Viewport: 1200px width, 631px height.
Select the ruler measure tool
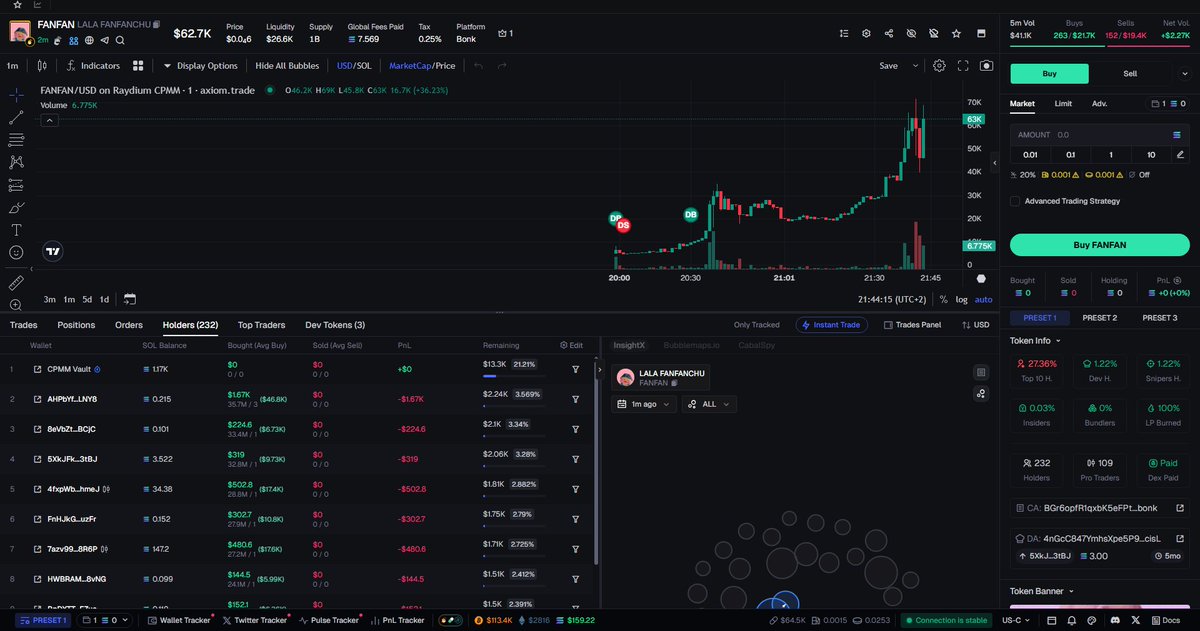(x=17, y=282)
